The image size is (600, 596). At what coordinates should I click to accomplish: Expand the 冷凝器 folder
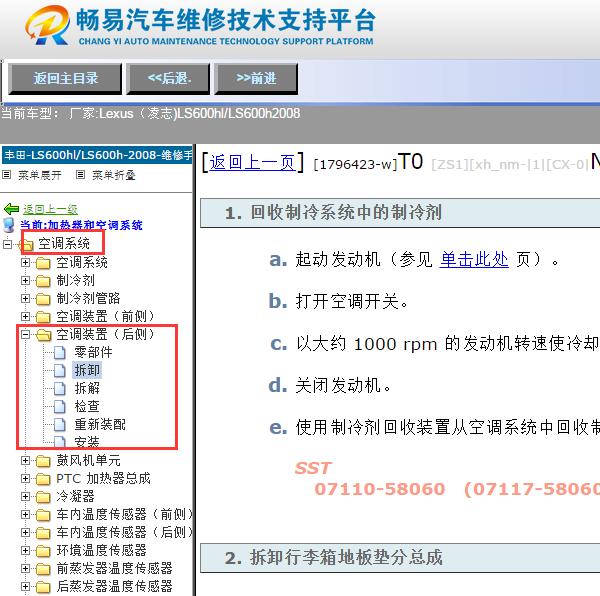[25, 497]
